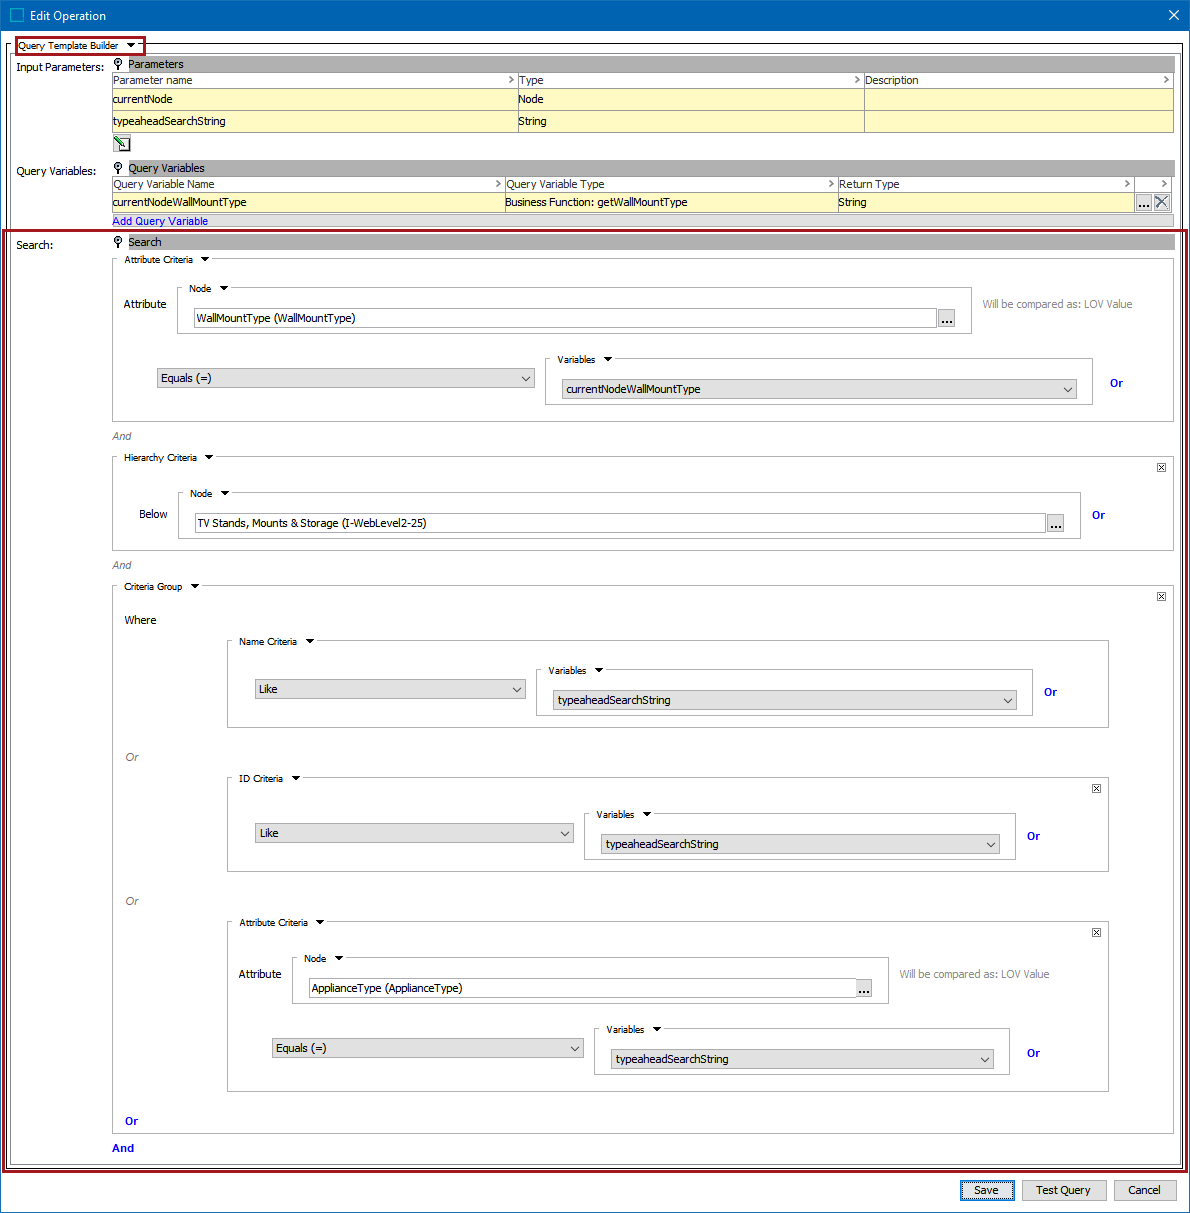The width and height of the screenshot is (1190, 1213).
Task: Click the Parameter name column header
Action: pyautogui.click(x=314, y=80)
